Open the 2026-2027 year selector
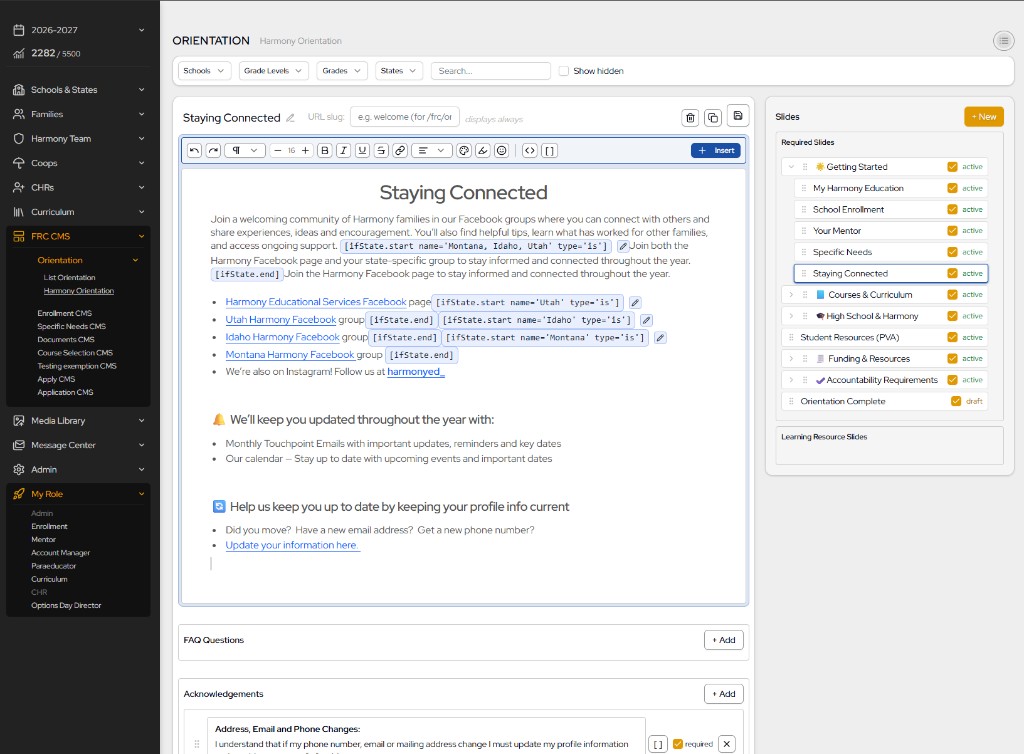 (x=78, y=30)
